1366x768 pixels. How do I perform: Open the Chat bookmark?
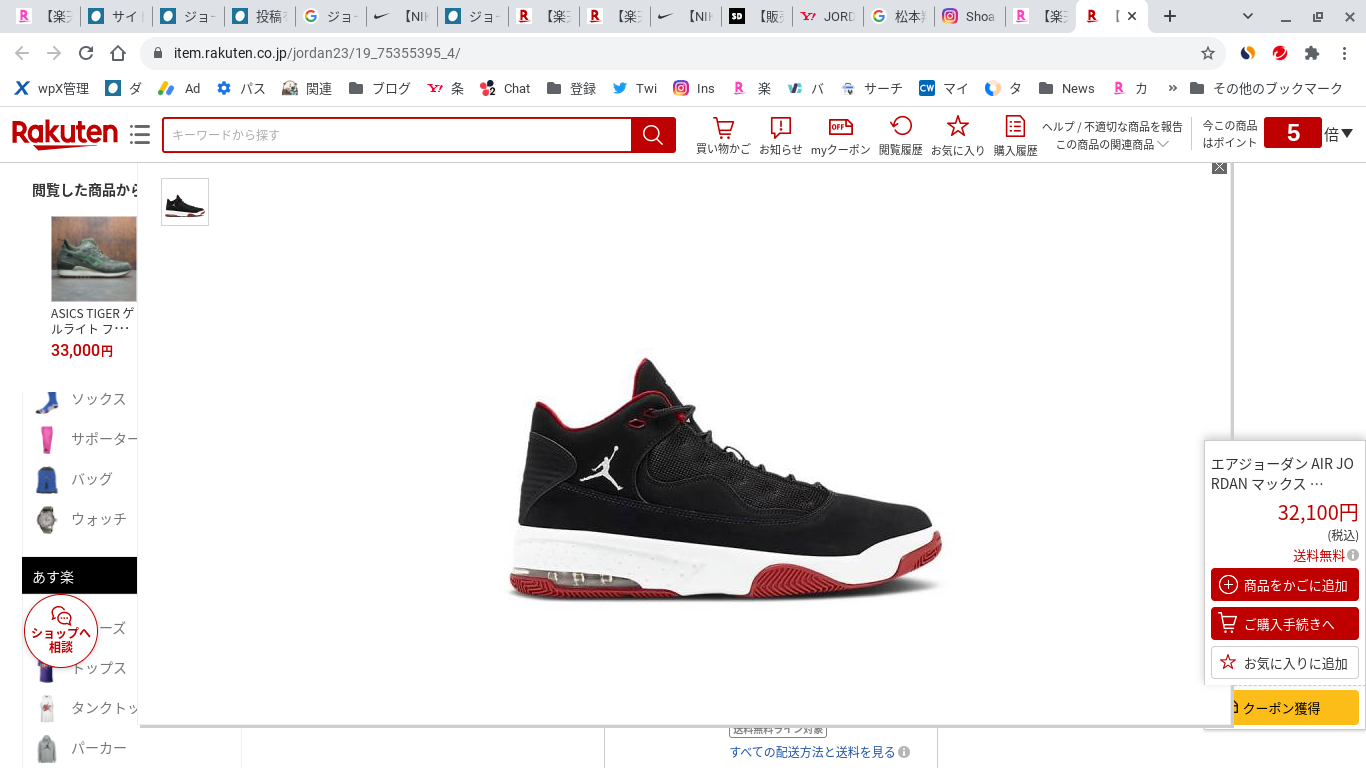point(505,88)
